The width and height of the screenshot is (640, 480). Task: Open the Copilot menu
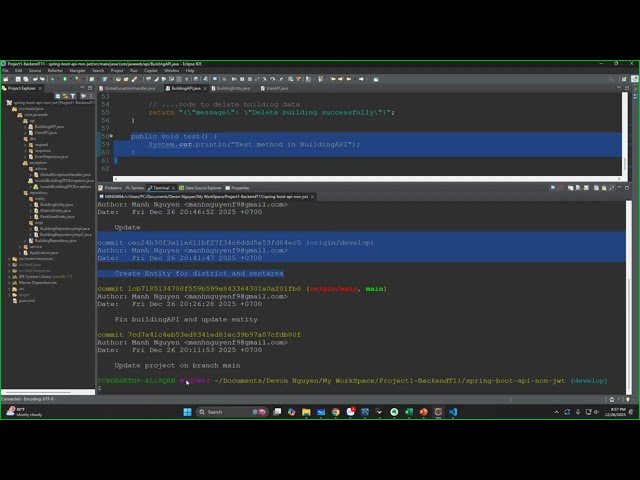[x=151, y=71]
